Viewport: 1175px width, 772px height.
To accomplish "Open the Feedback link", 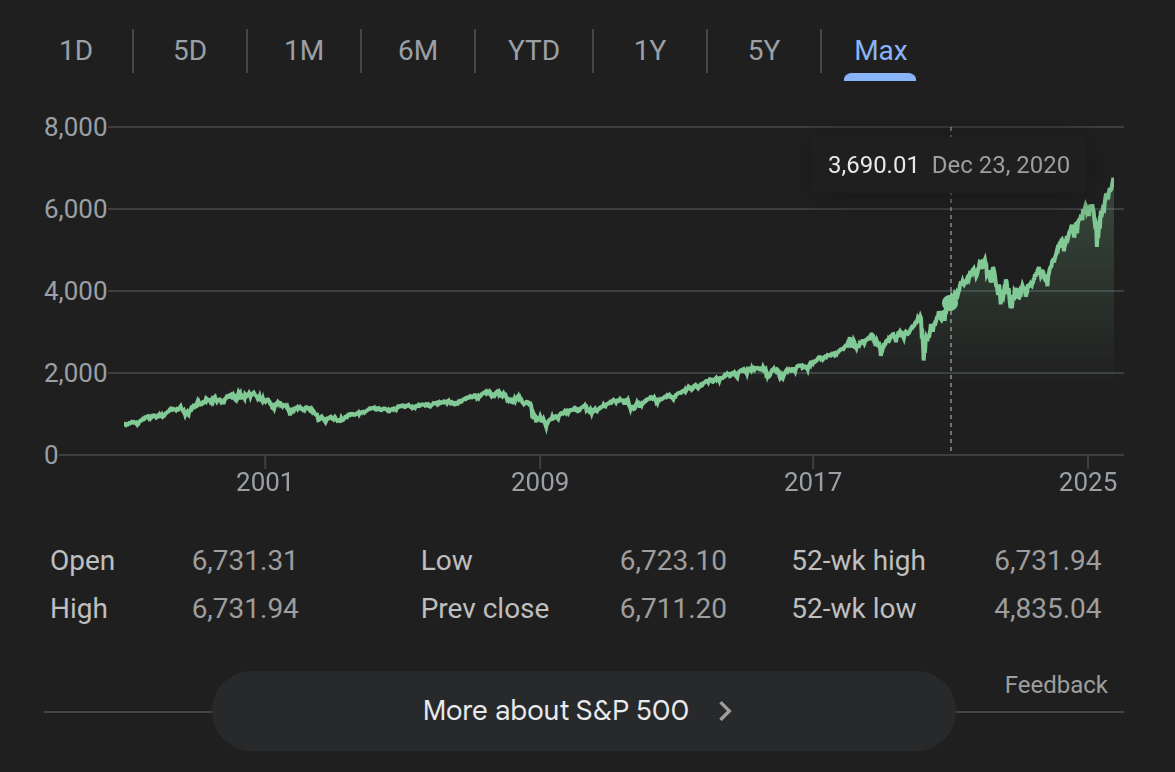I will 1056,685.
